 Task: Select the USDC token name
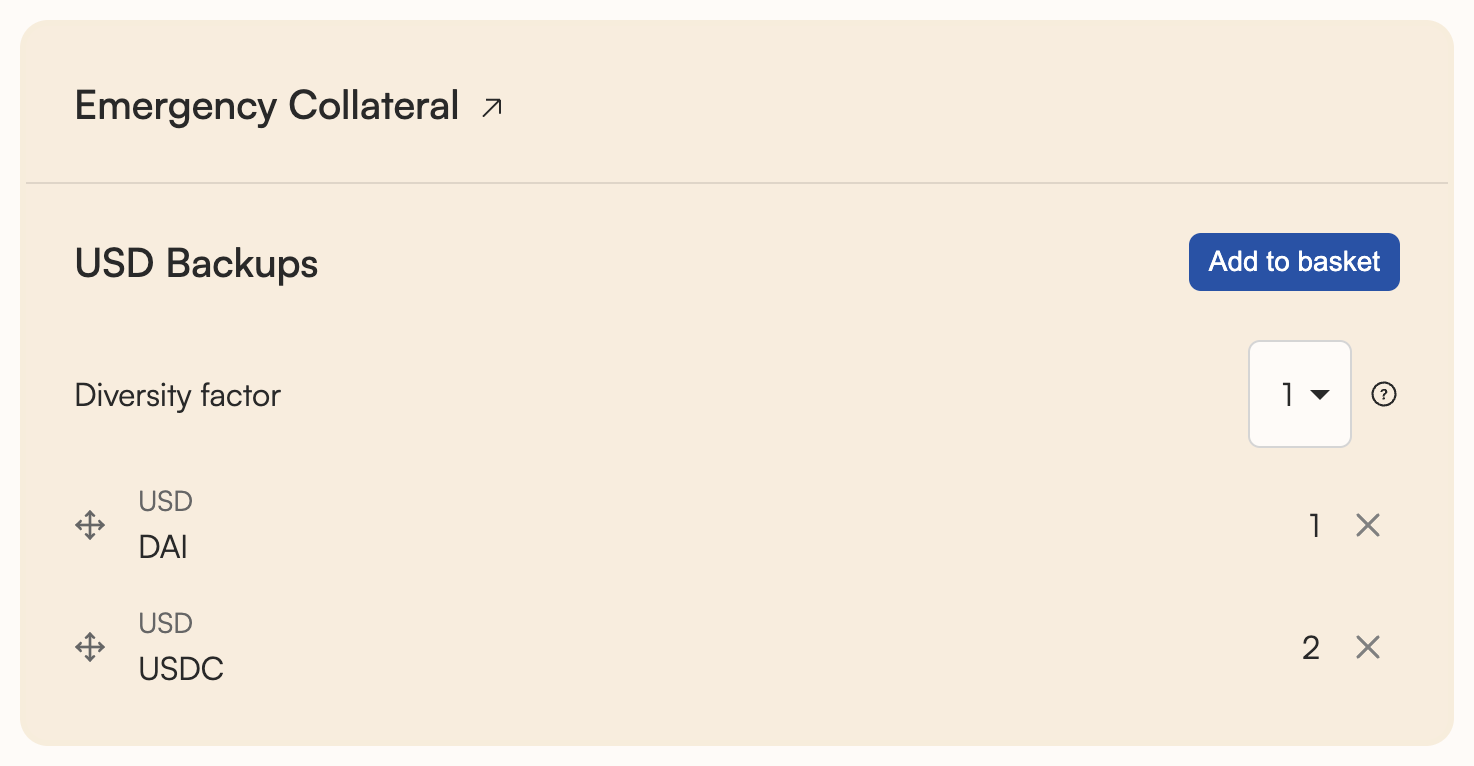(x=181, y=670)
